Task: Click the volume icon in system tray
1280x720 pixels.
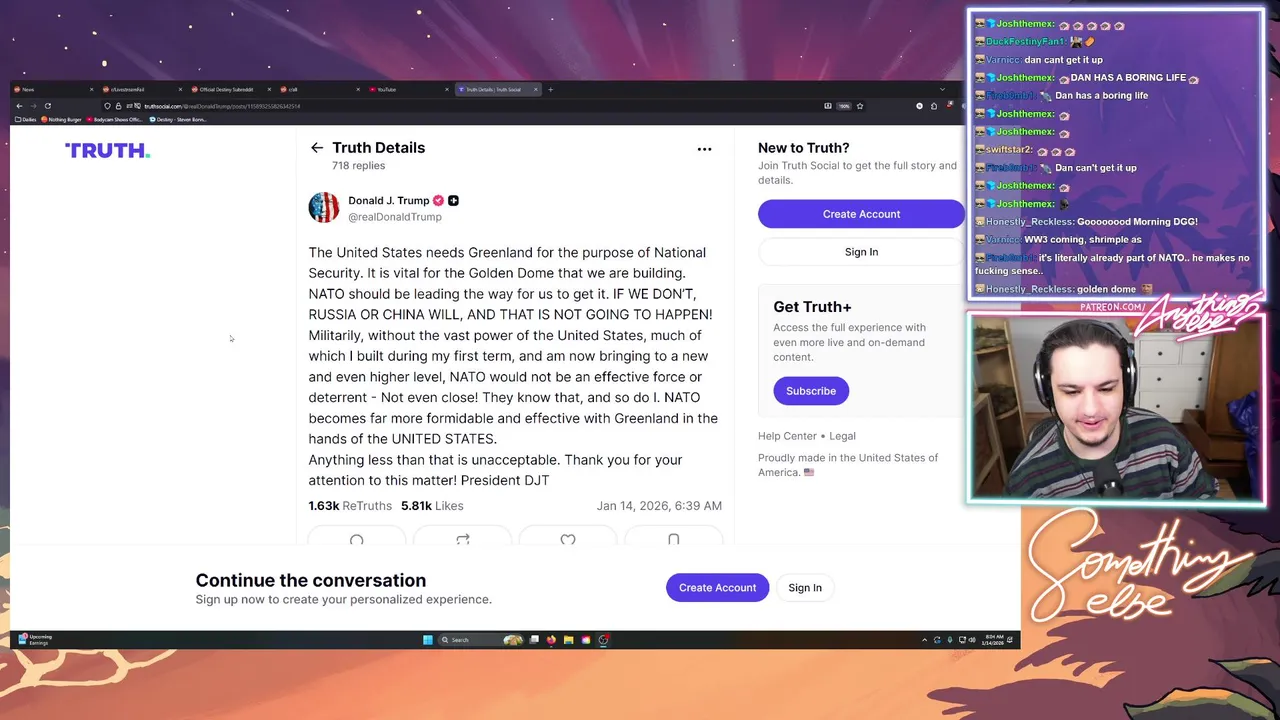Action: [971, 640]
